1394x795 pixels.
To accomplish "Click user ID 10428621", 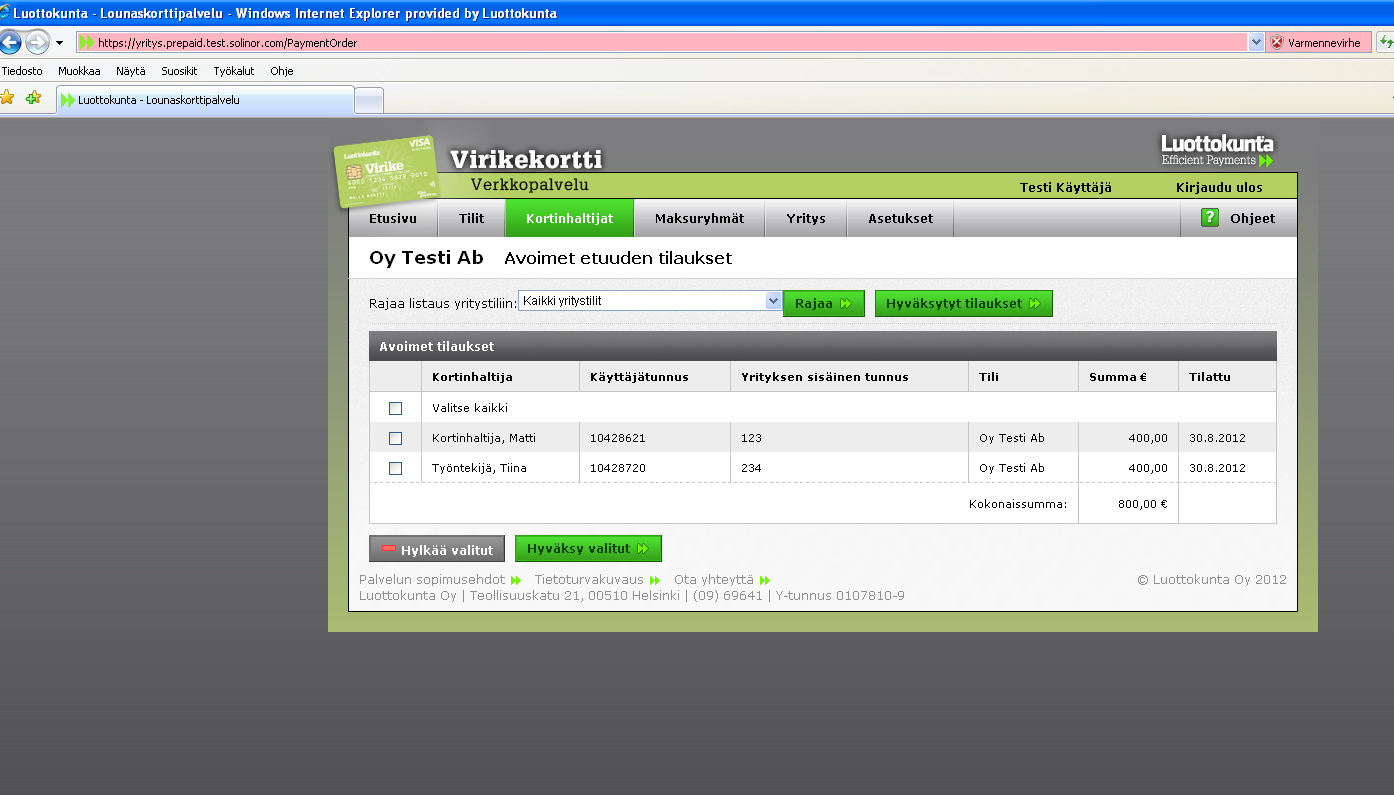I will pos(617,438).
